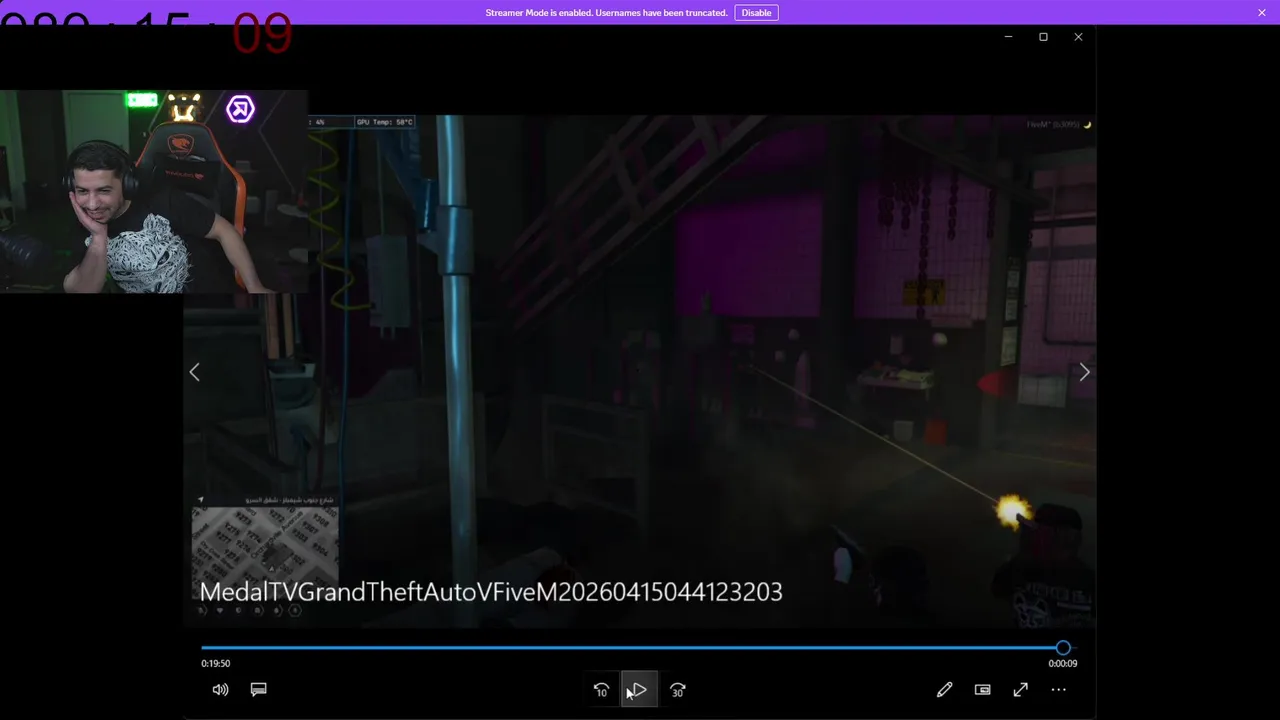
Task: Open the captions and subtitles menu
Action: tap(258, 690)
